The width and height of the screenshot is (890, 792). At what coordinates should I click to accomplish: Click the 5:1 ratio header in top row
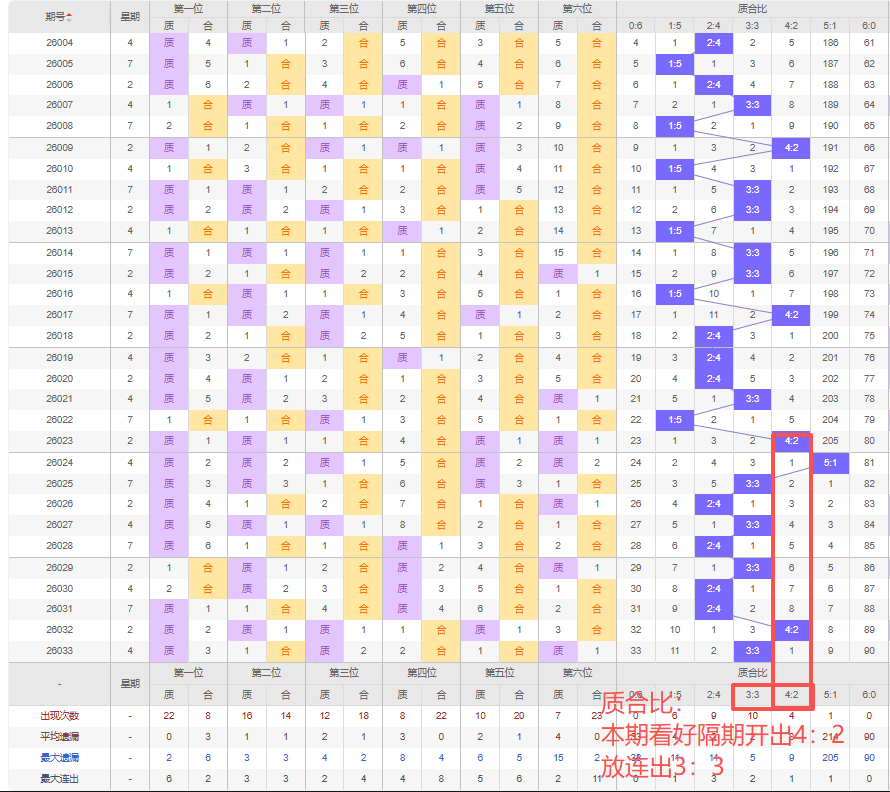[830, 26]
